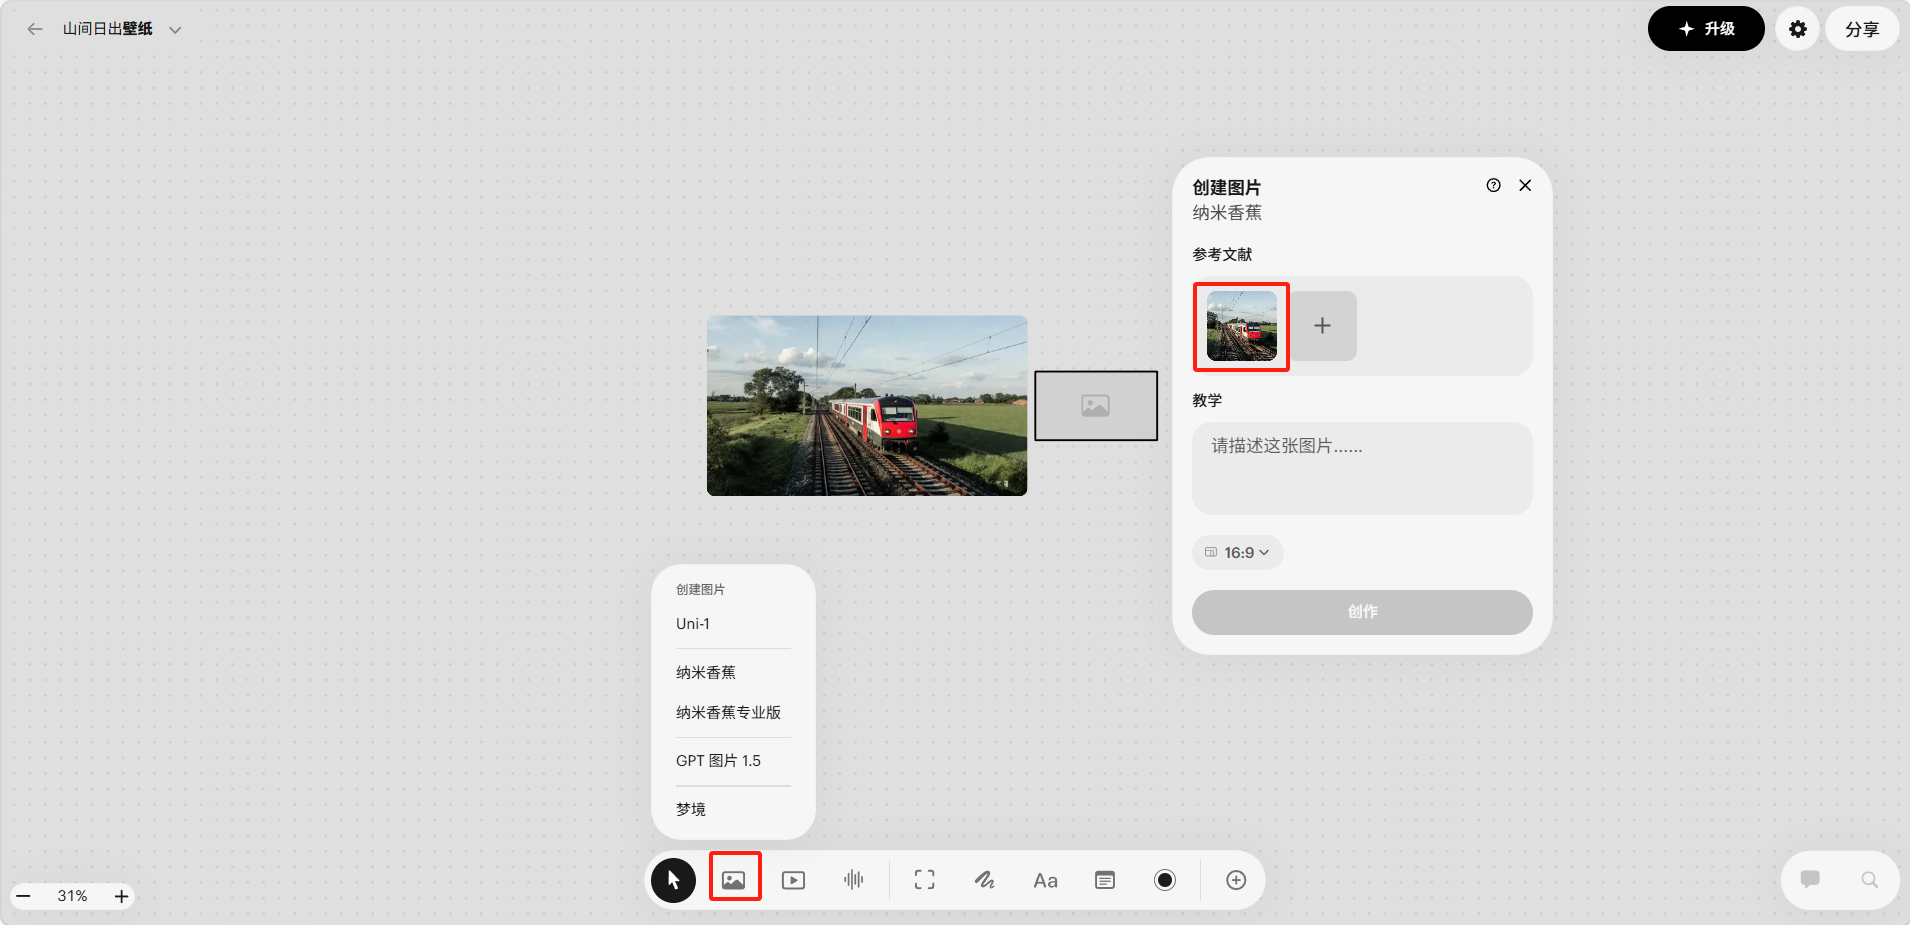Select the audio waveform tool
Image resolution: width=1910 pixels, height=925 pixels.
853,880
